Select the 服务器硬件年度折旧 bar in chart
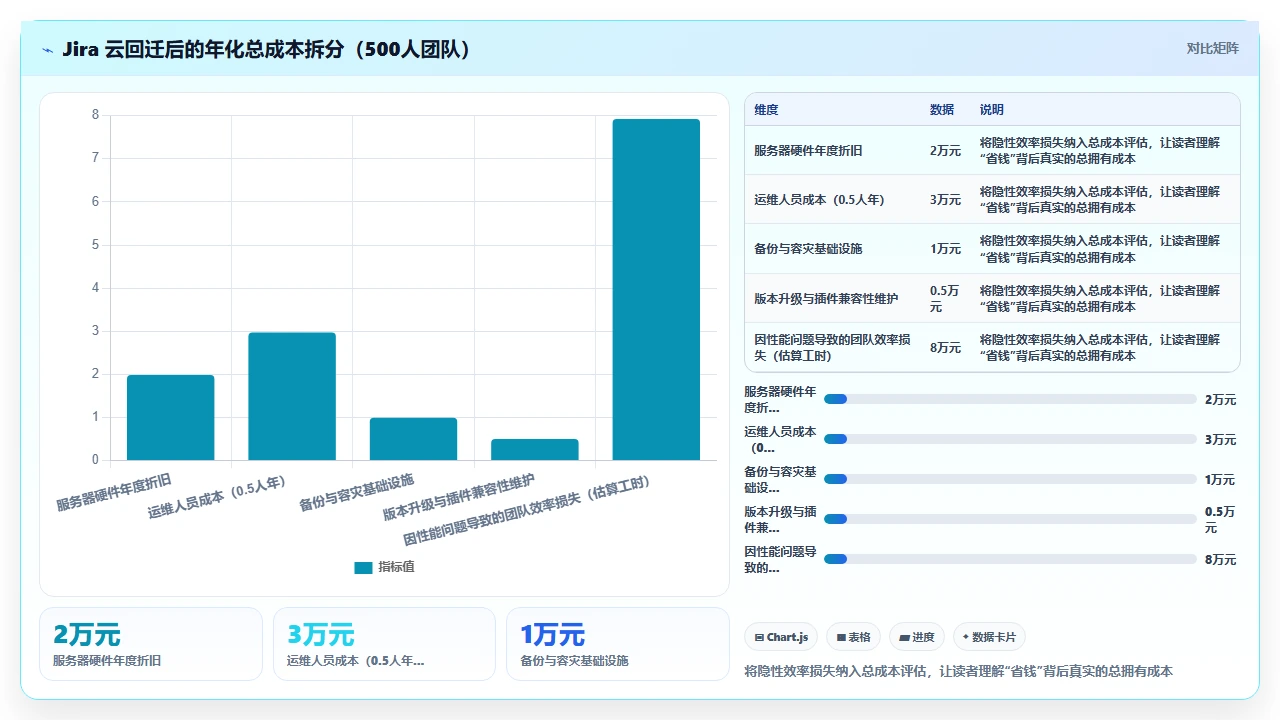1280x720 pixels. (170, 418)
